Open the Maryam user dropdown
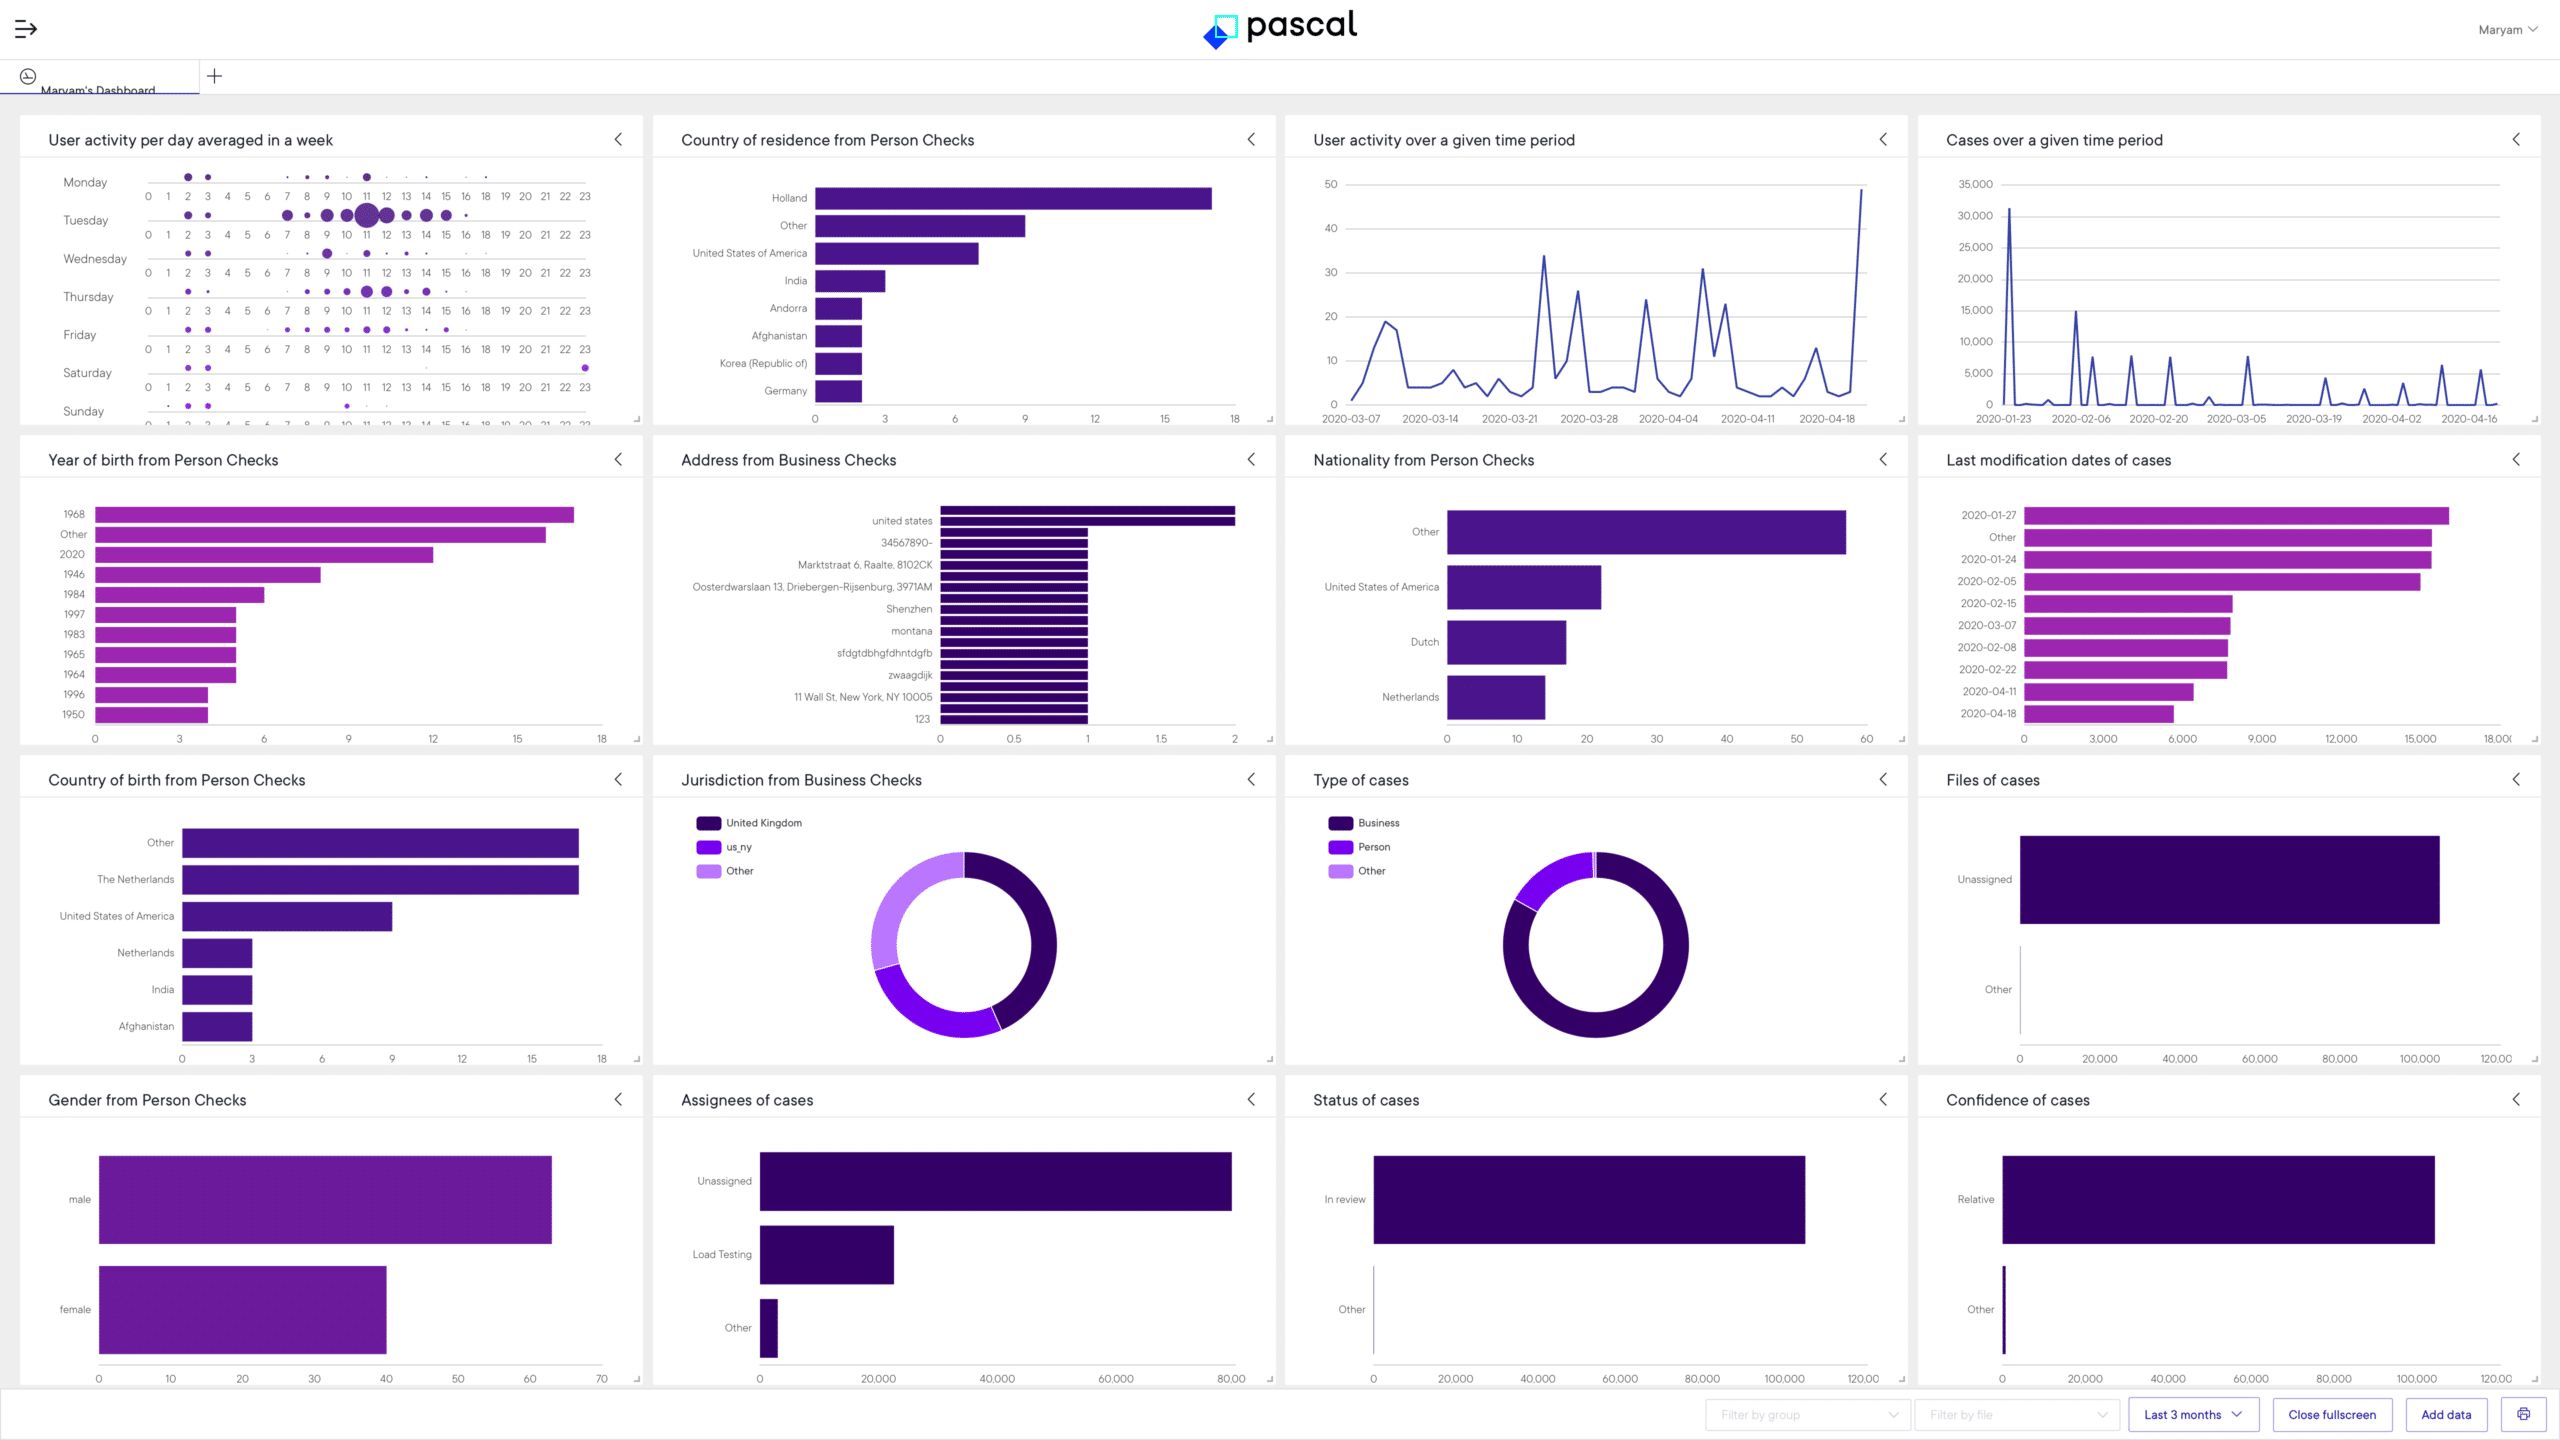 [x=2507, y=29]
